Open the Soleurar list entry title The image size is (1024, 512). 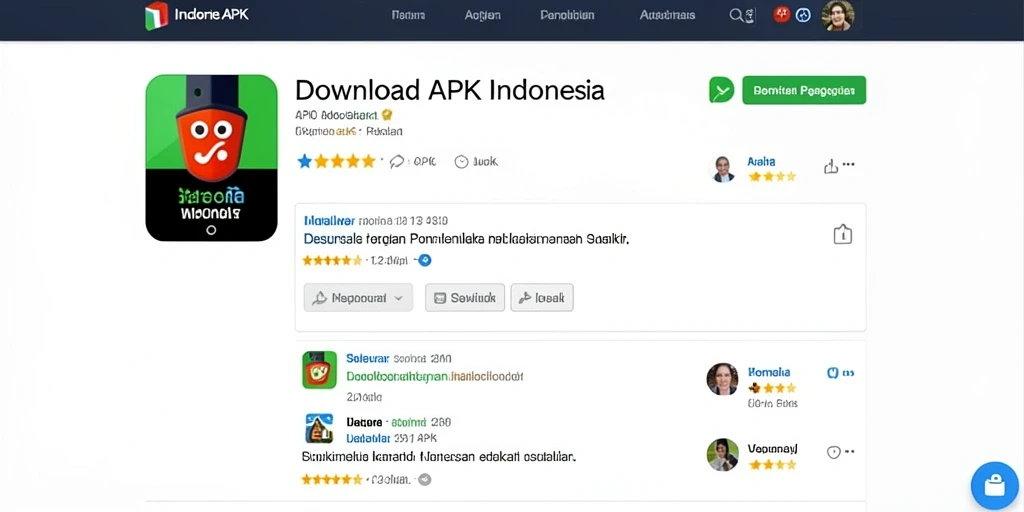pyautogui.click(x=368, y=359)
